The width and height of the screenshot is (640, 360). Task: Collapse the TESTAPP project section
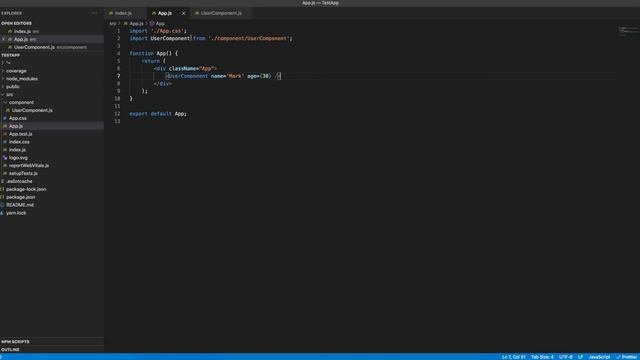(11, 55)
